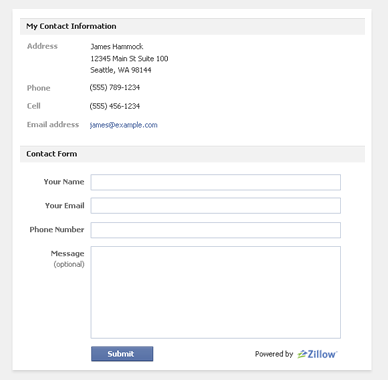Click the Phone Number field label
388x380 pixels.
click(57, 230)
